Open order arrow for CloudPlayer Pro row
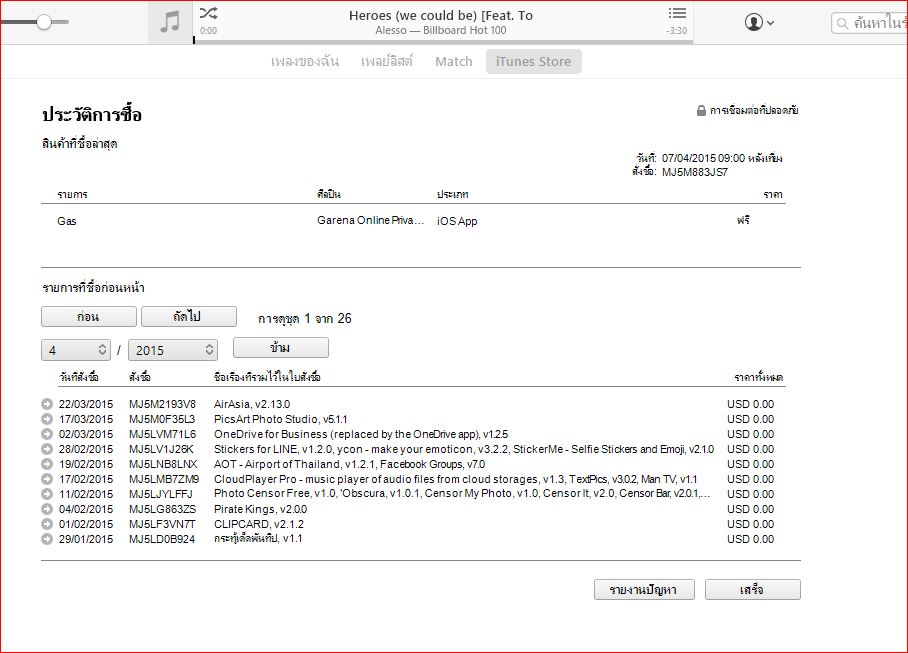This screenshot has width=908, height=653. click(x=47, y=479)
